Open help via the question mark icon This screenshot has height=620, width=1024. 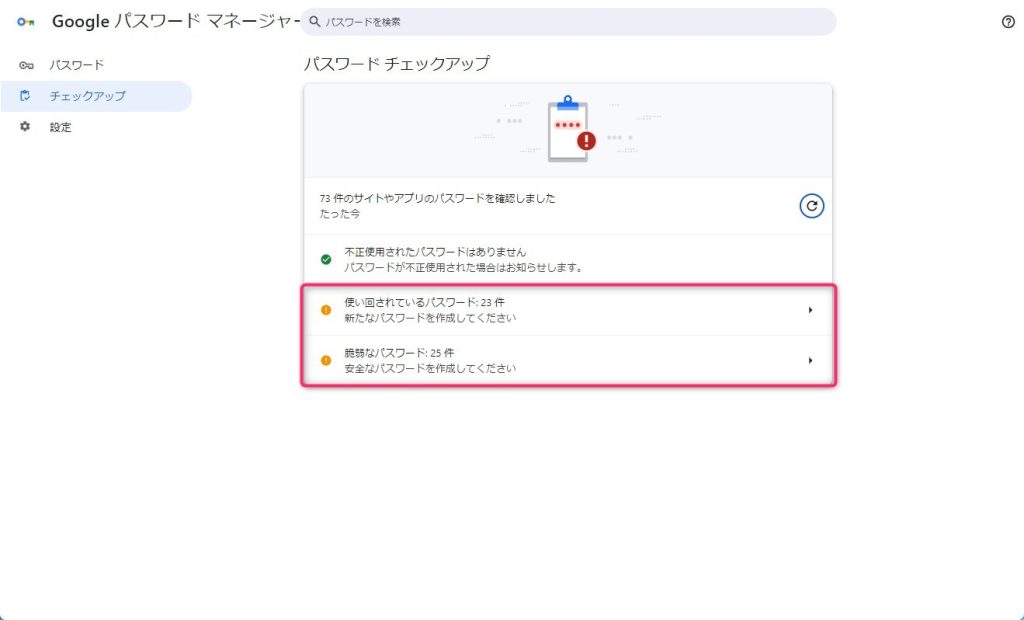[1008, 21]
